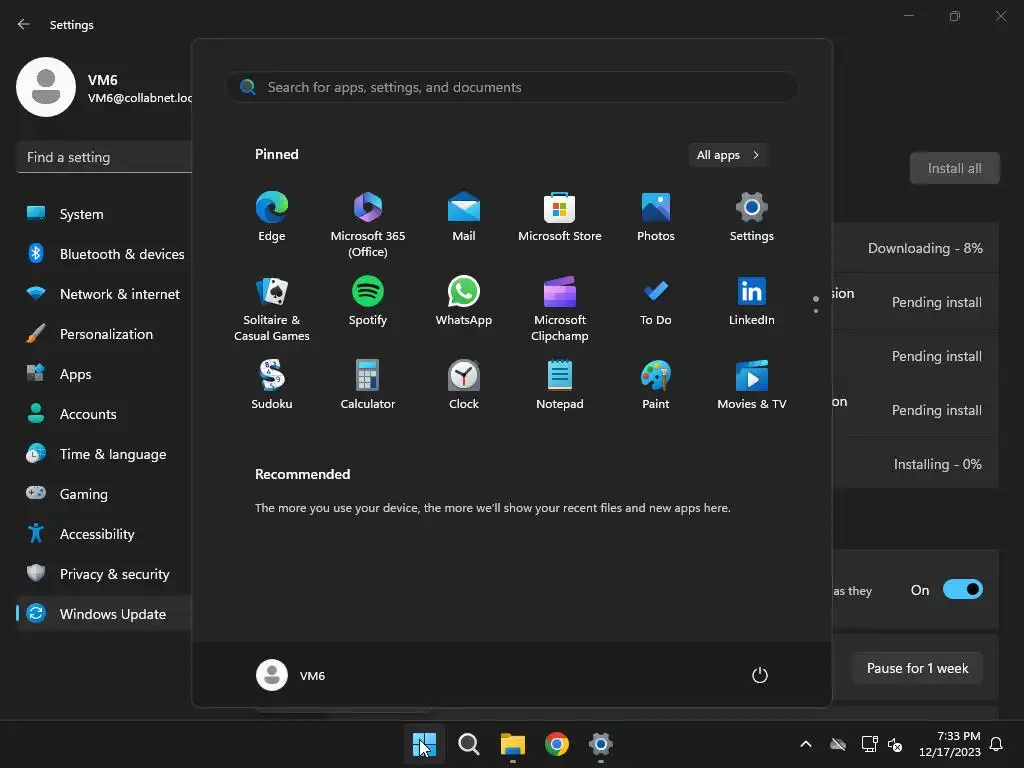The image size is (1024, 768).
Task: Open Microsoft Store from Start menu
Action: [560, 217]
